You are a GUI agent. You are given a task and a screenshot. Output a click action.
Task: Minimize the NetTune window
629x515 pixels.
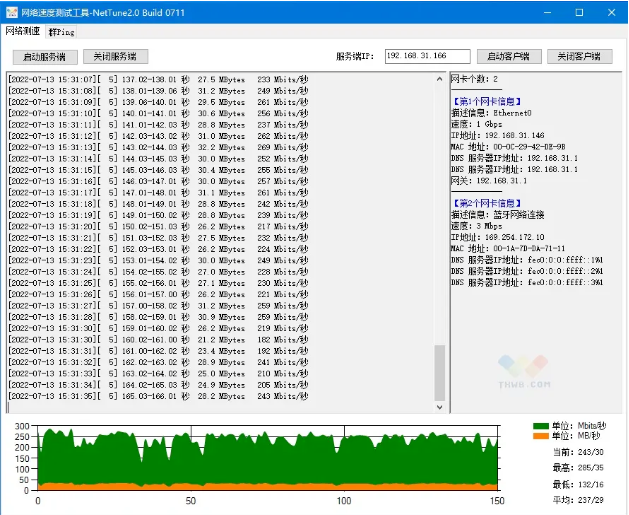[548, 12]
